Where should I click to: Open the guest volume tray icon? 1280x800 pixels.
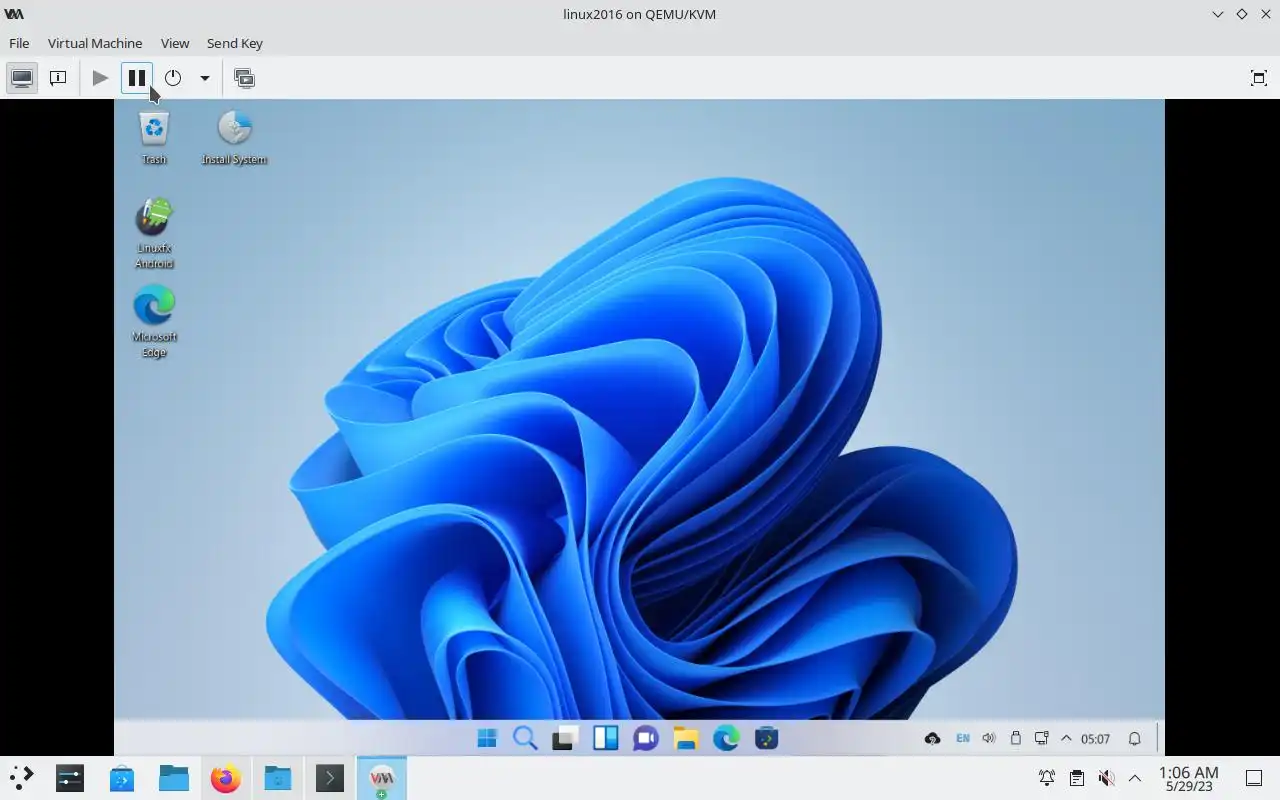point(989,739)
